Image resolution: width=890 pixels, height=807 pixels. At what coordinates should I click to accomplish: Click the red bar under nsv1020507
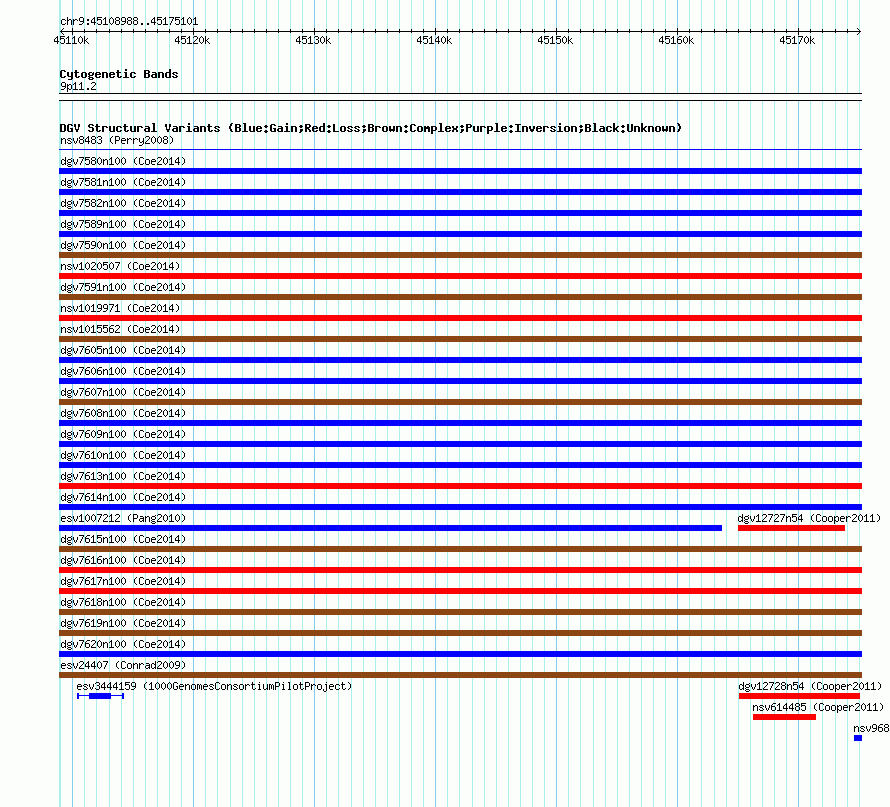(460, 276)
